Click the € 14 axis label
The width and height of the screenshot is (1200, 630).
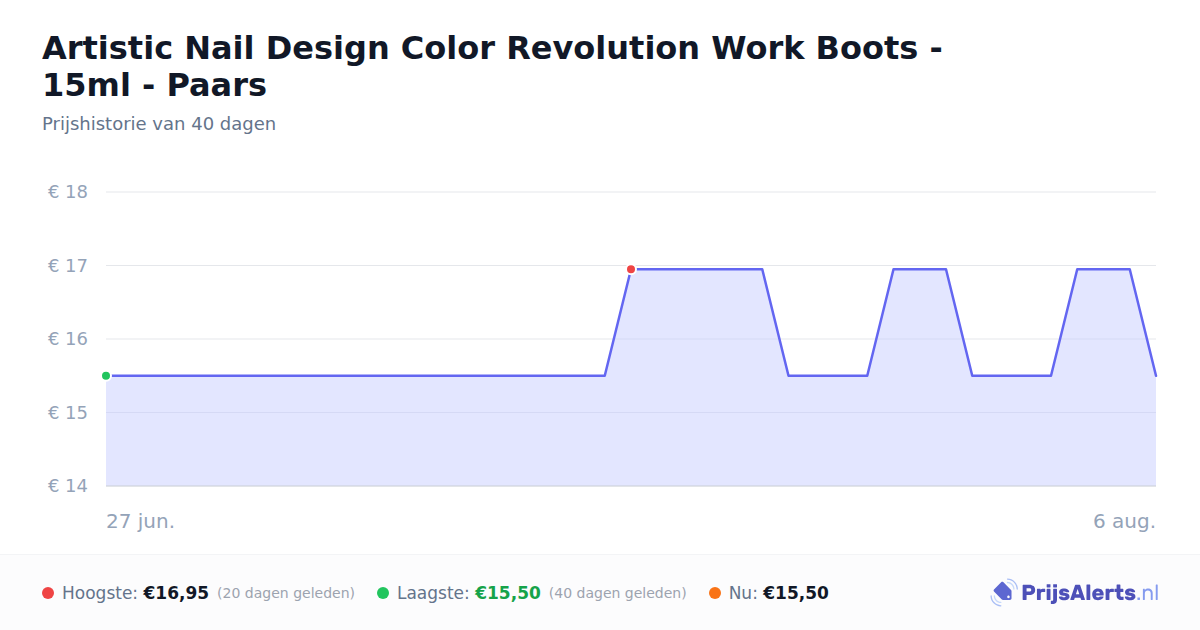coord(68,486)
